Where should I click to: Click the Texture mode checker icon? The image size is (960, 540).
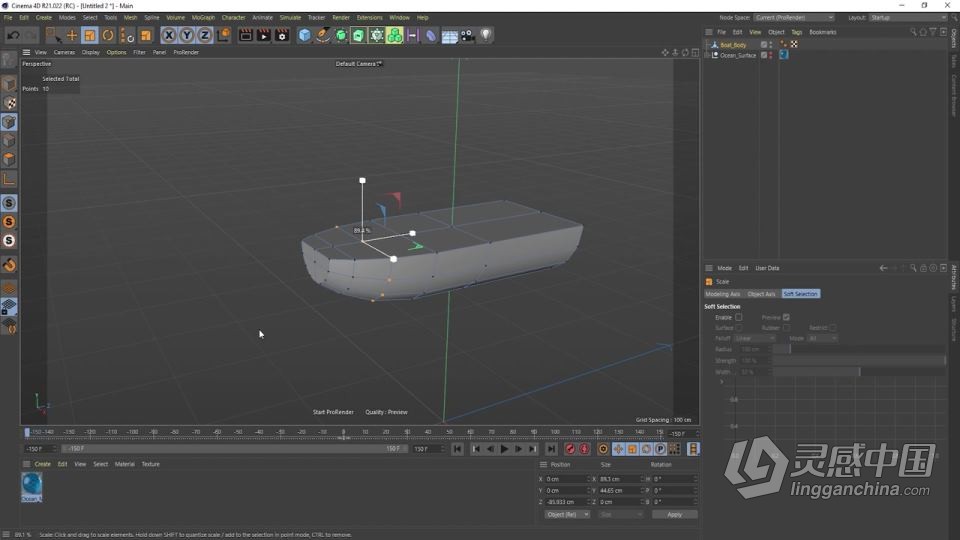(9, 103)
